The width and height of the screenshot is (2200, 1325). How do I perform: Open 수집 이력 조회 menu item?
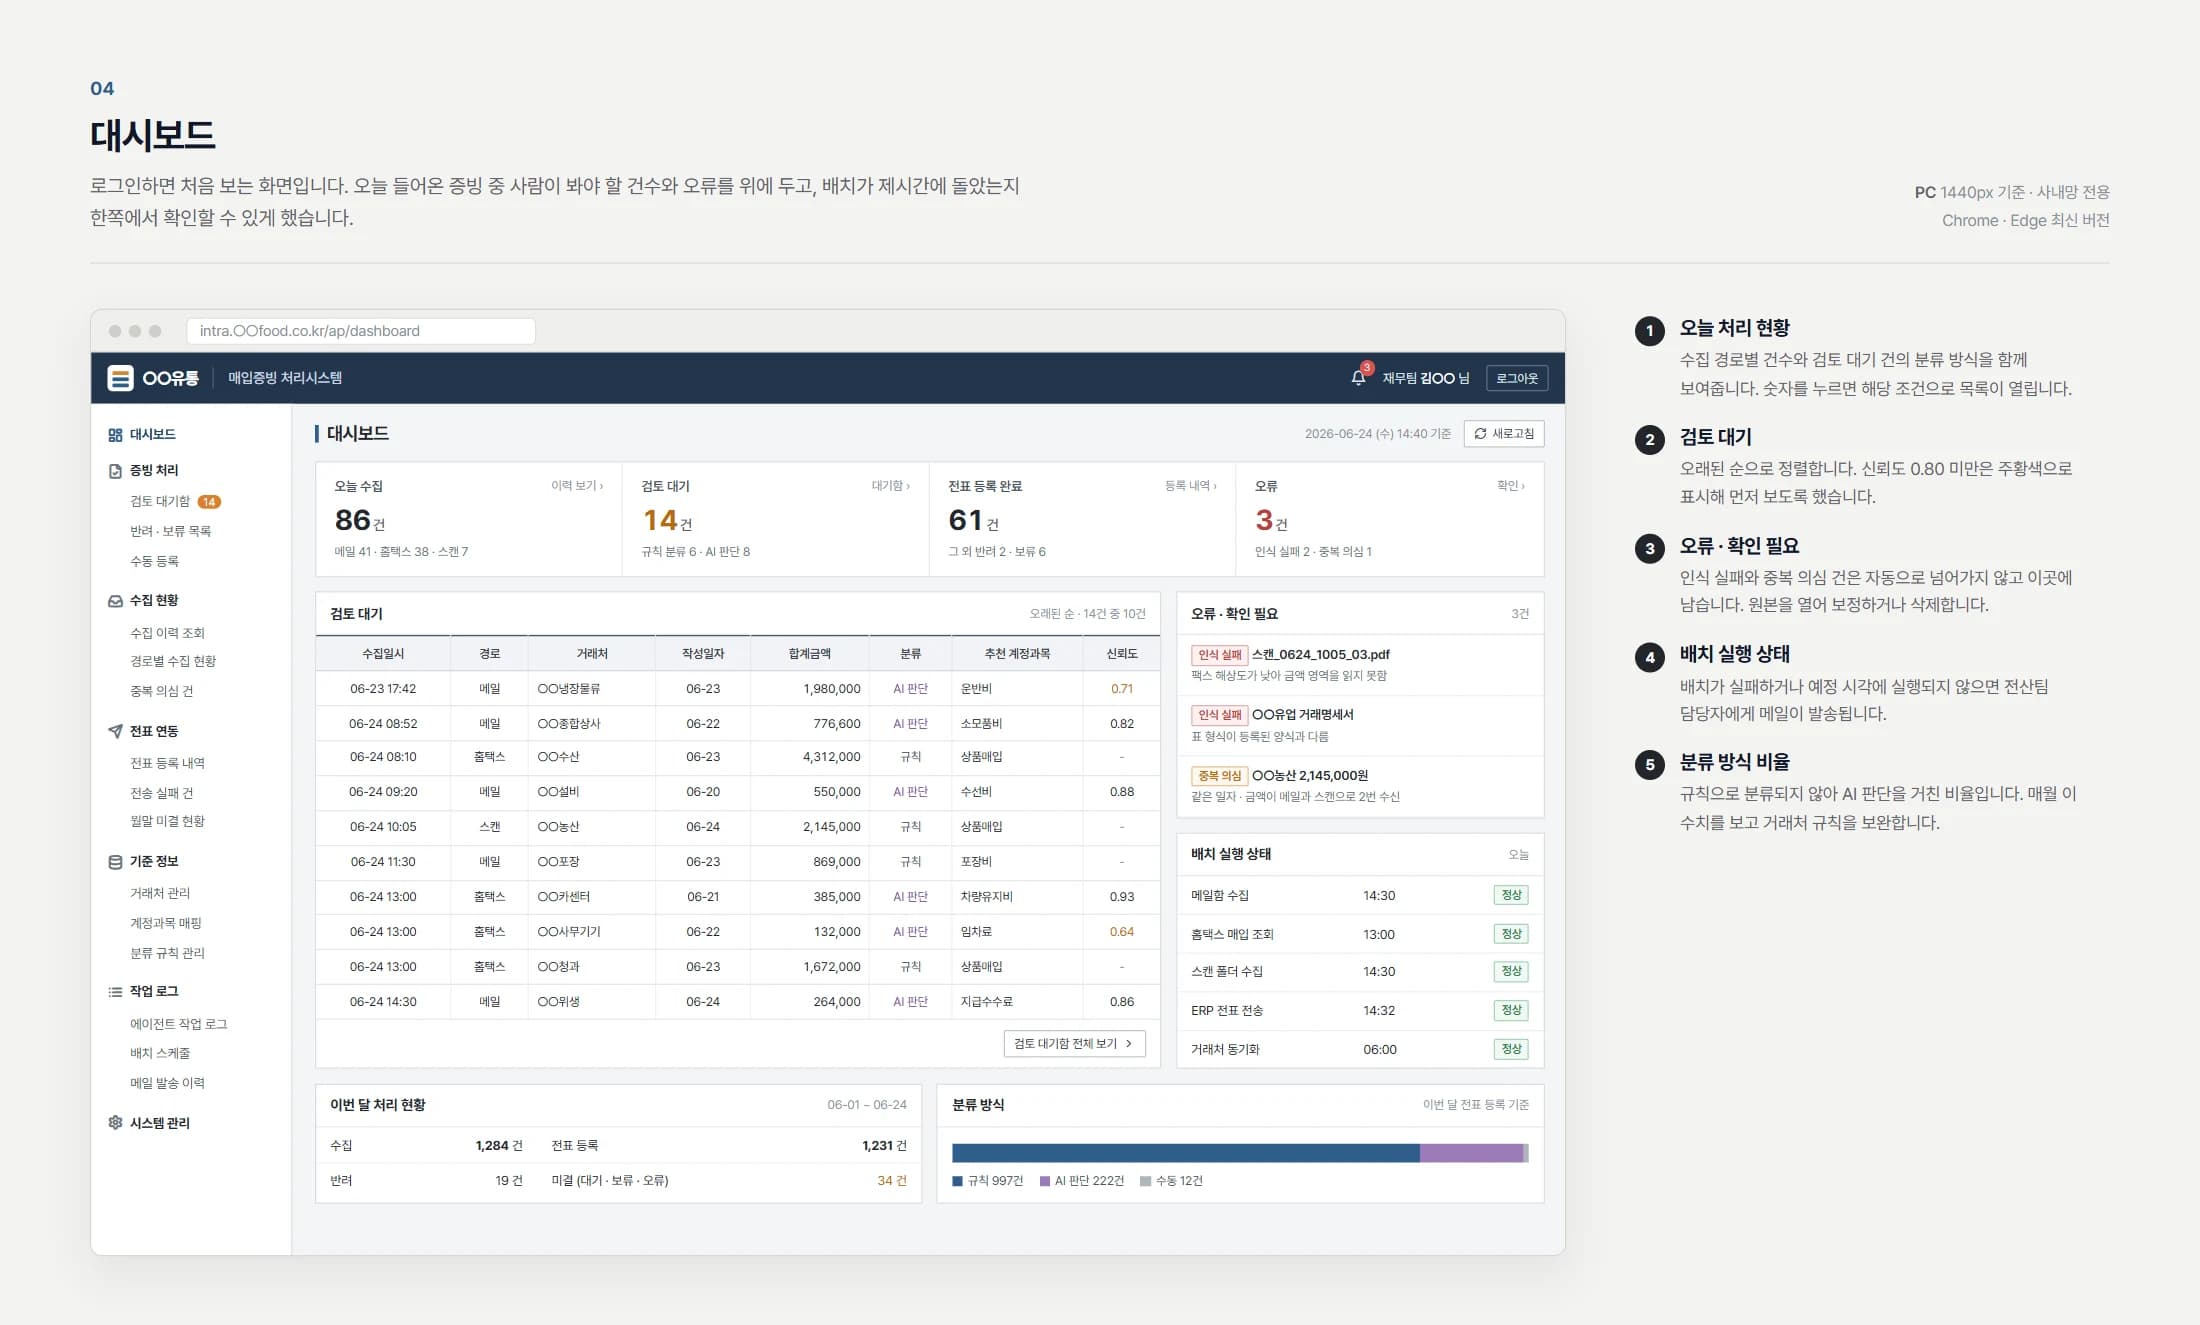(x=167, y=633)
